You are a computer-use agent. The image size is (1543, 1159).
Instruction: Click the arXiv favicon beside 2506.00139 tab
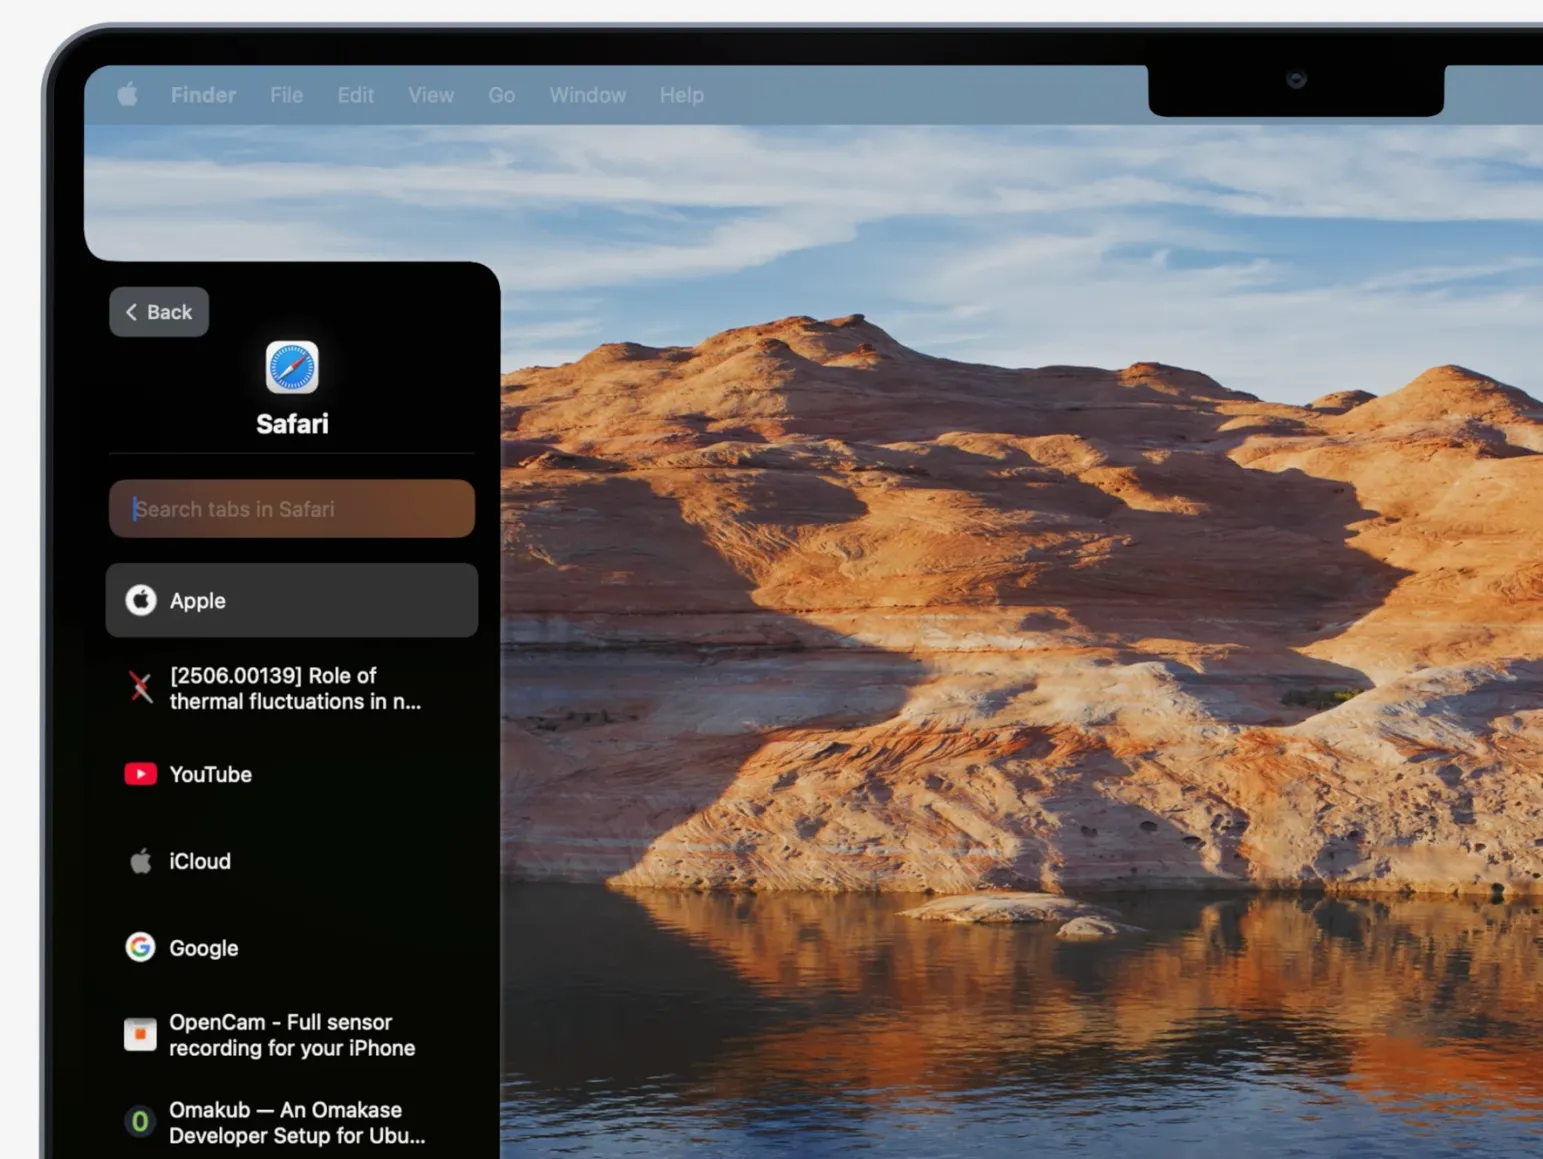click(x=140, y=688)
